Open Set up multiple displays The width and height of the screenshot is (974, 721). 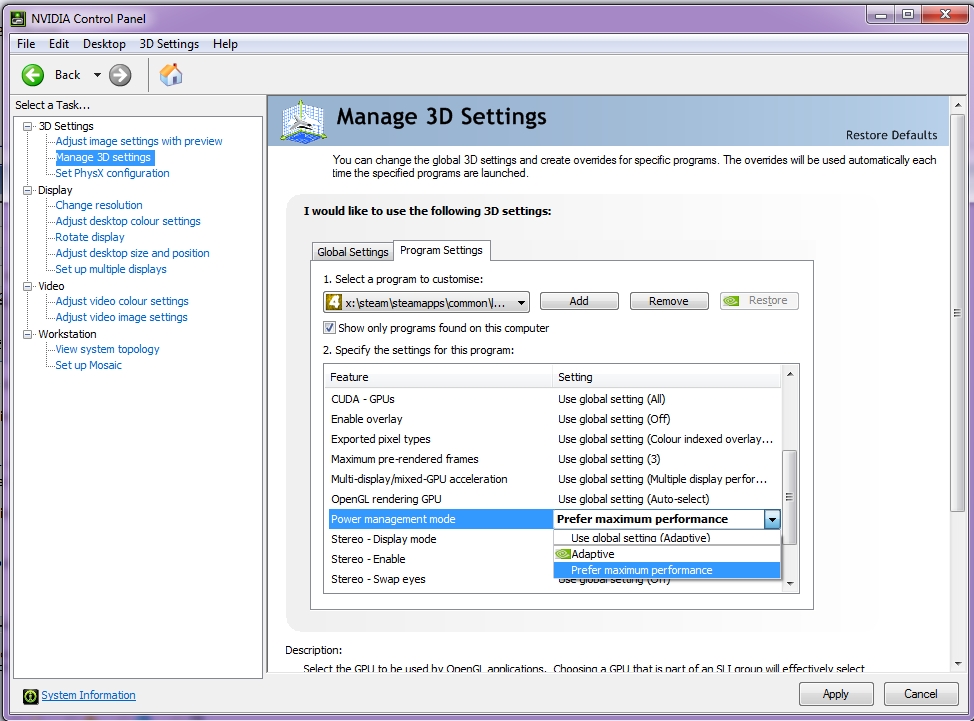111,269
